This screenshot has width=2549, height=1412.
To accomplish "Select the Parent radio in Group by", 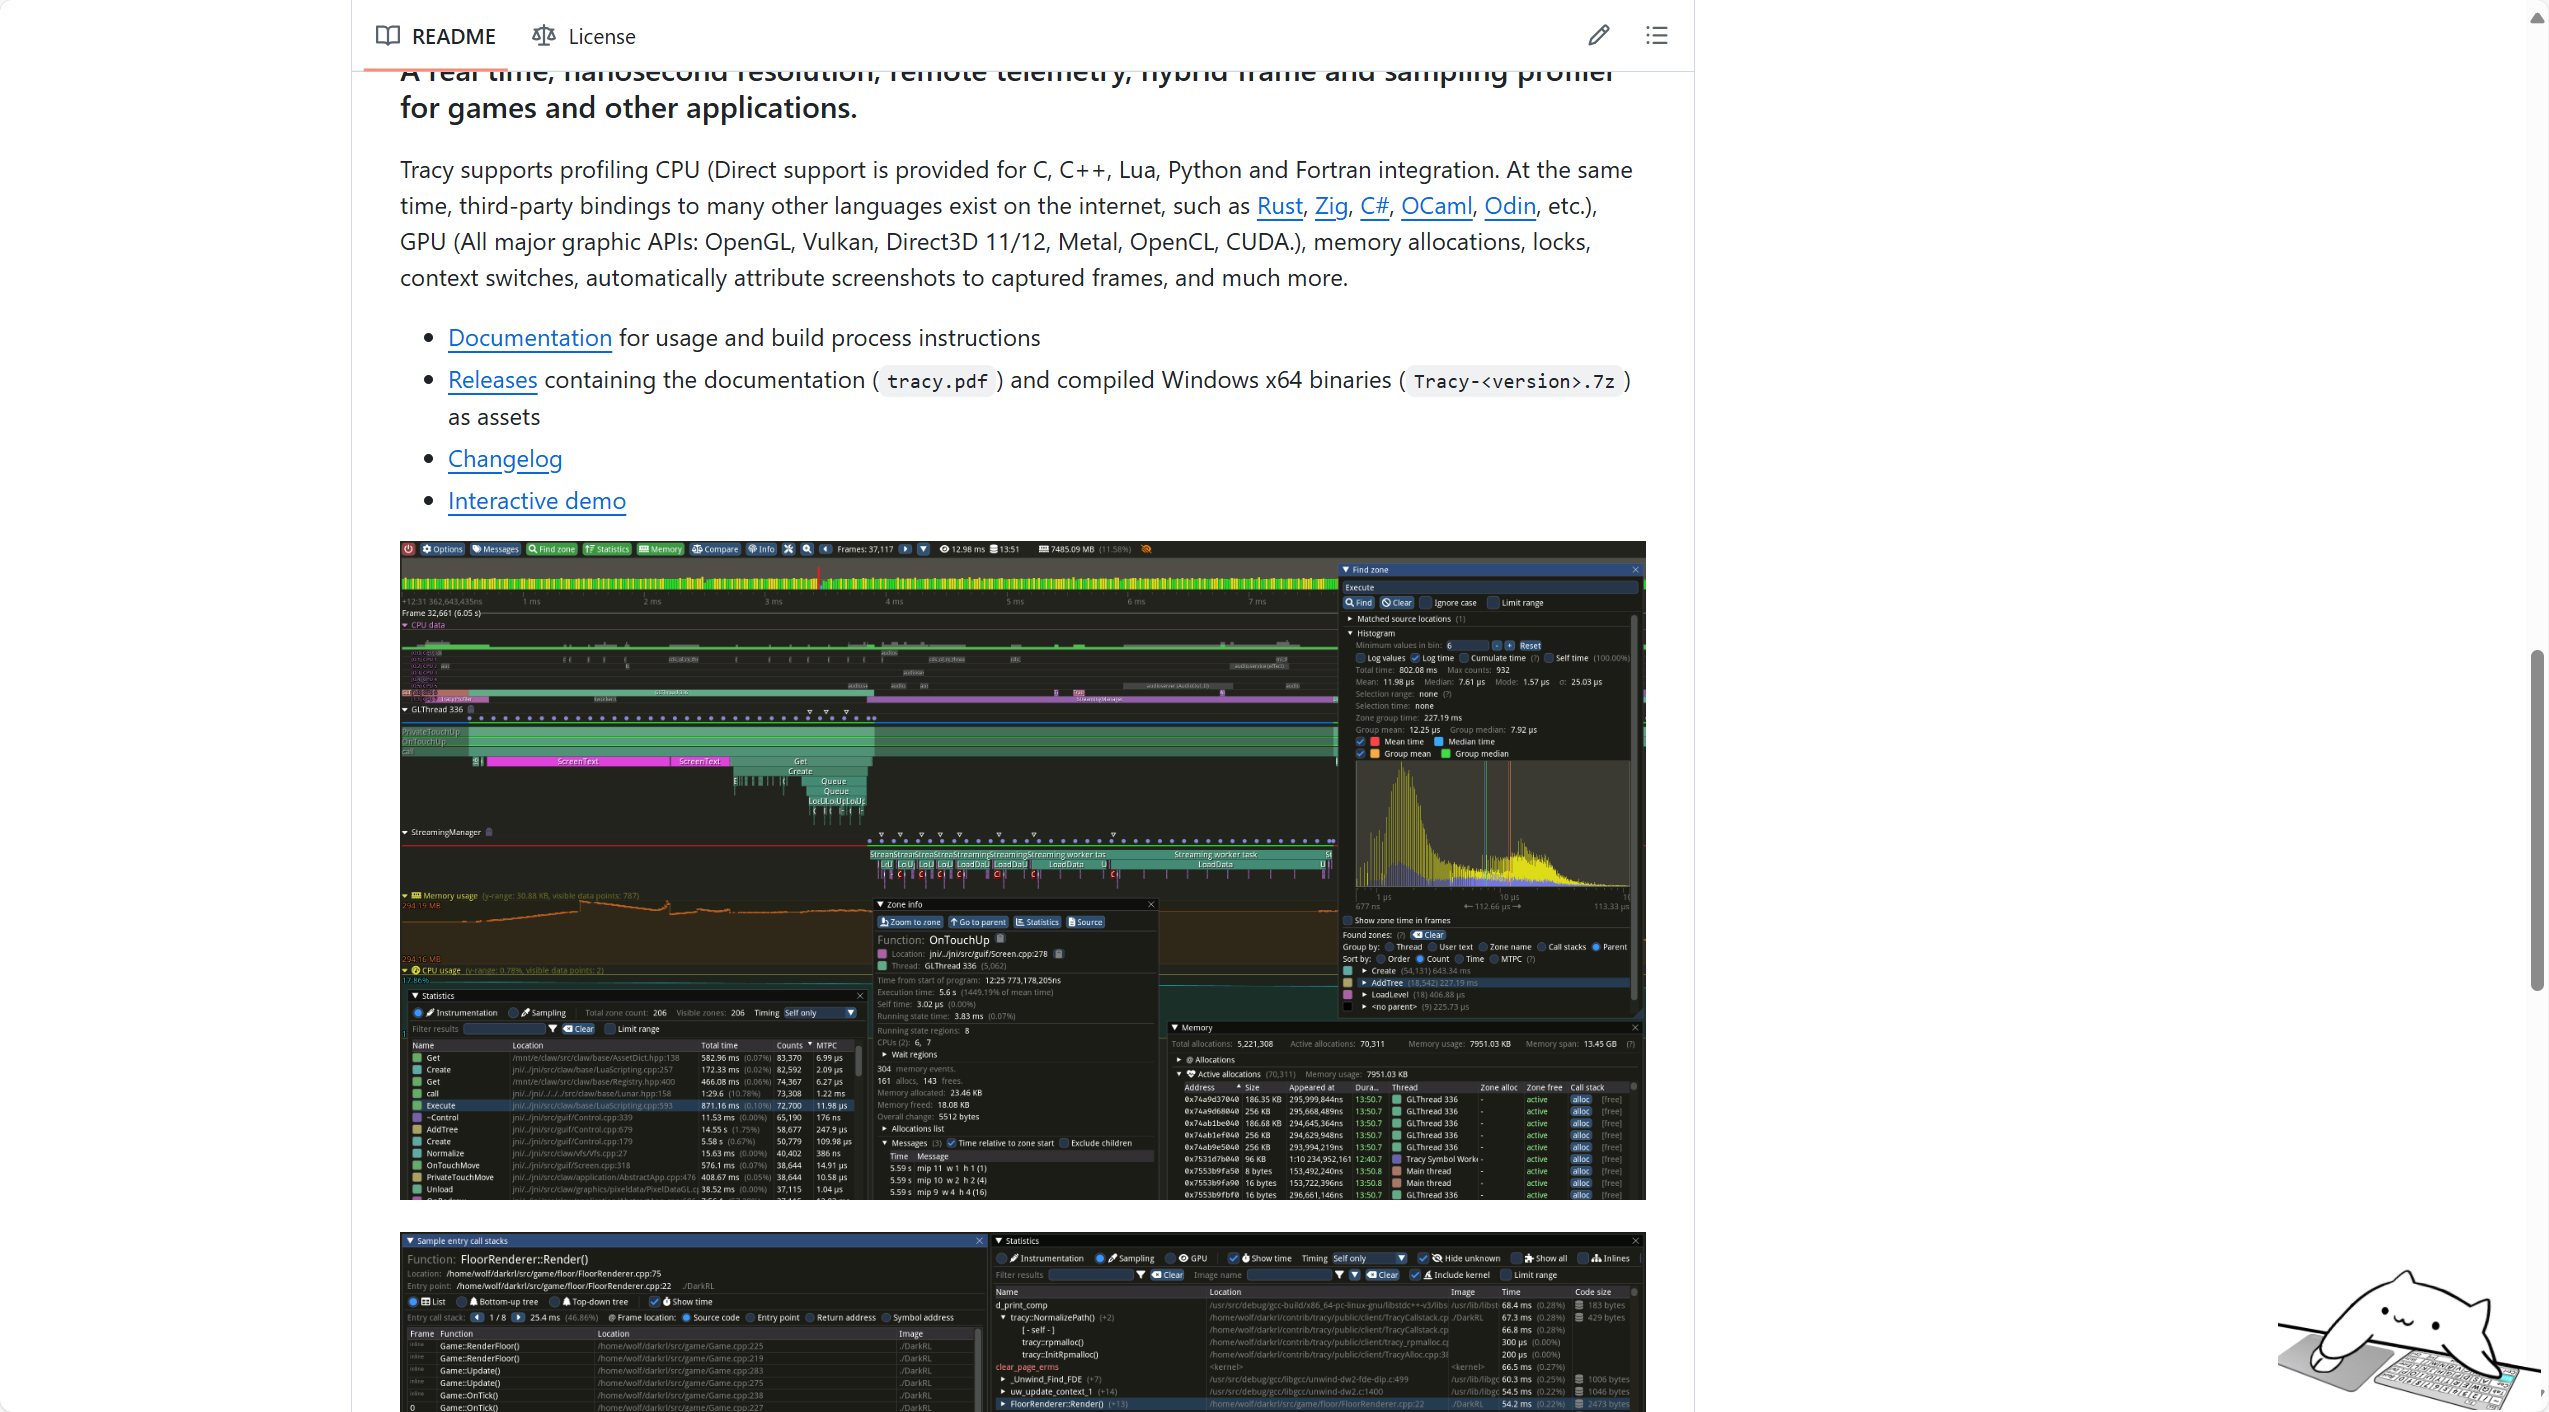I will (x=1596, y=946).
